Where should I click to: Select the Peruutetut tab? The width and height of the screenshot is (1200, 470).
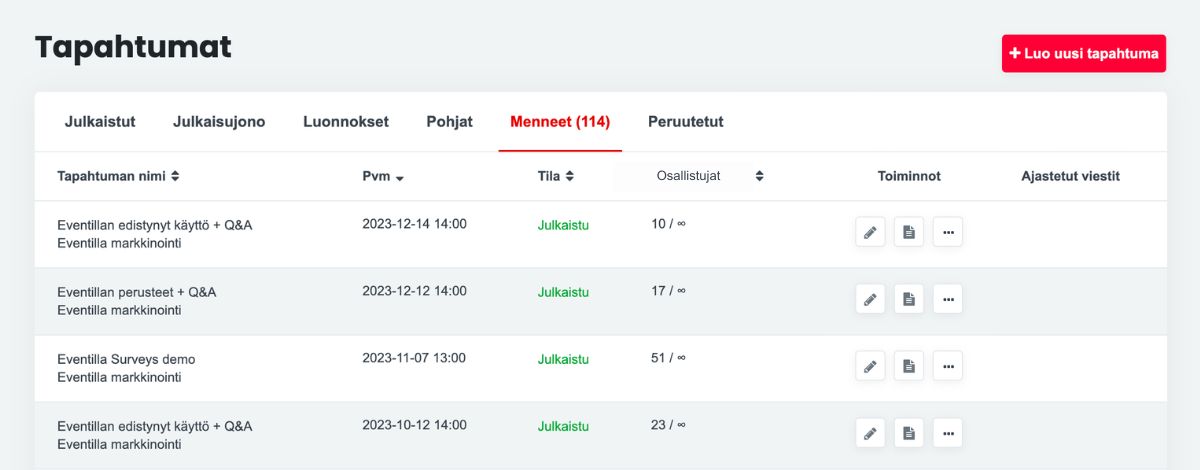coord(685,122)
